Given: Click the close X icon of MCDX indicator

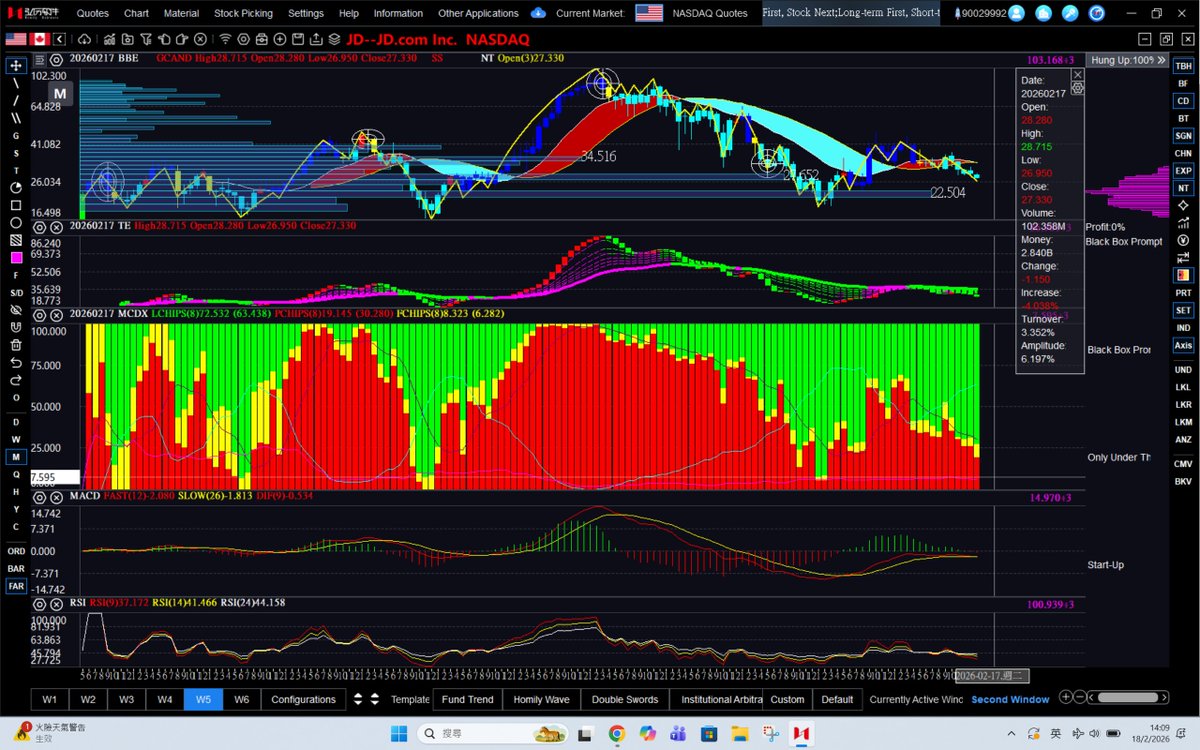Looking at the screenshot, I should pyautogui.click(x=56, y=314).
